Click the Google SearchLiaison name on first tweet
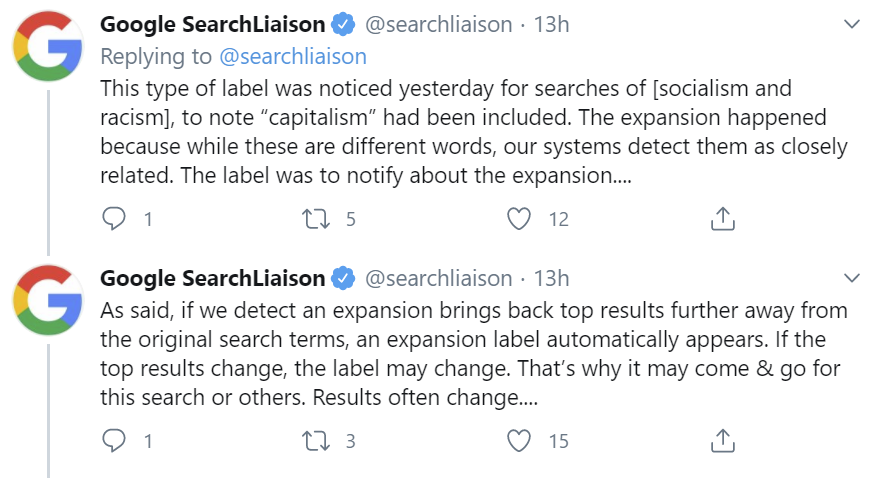 (212, 24)
